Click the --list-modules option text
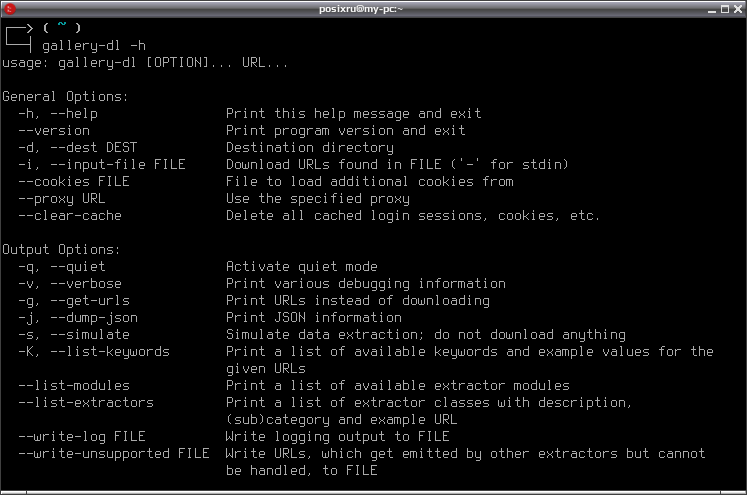The height and width of the screenshot is (495, 747). [74, 385]
